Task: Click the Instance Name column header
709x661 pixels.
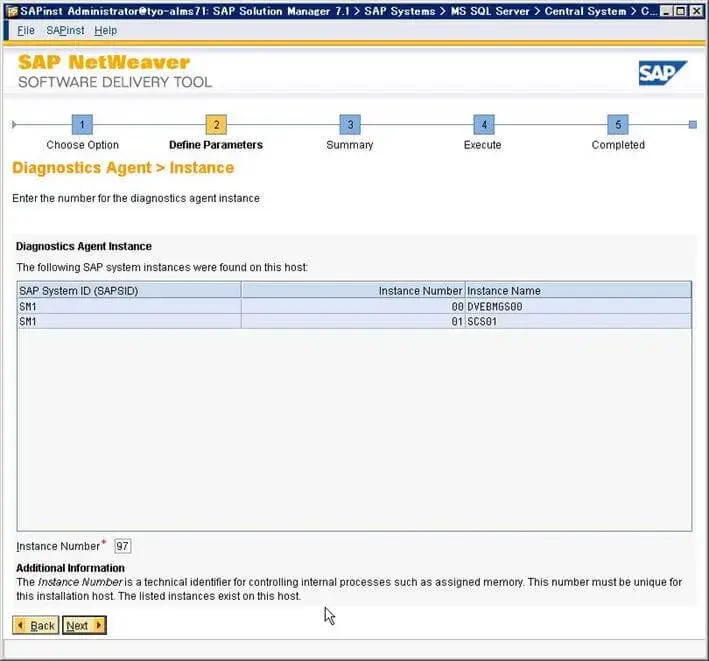Action: pyautogui.click(x=578, y=290)
